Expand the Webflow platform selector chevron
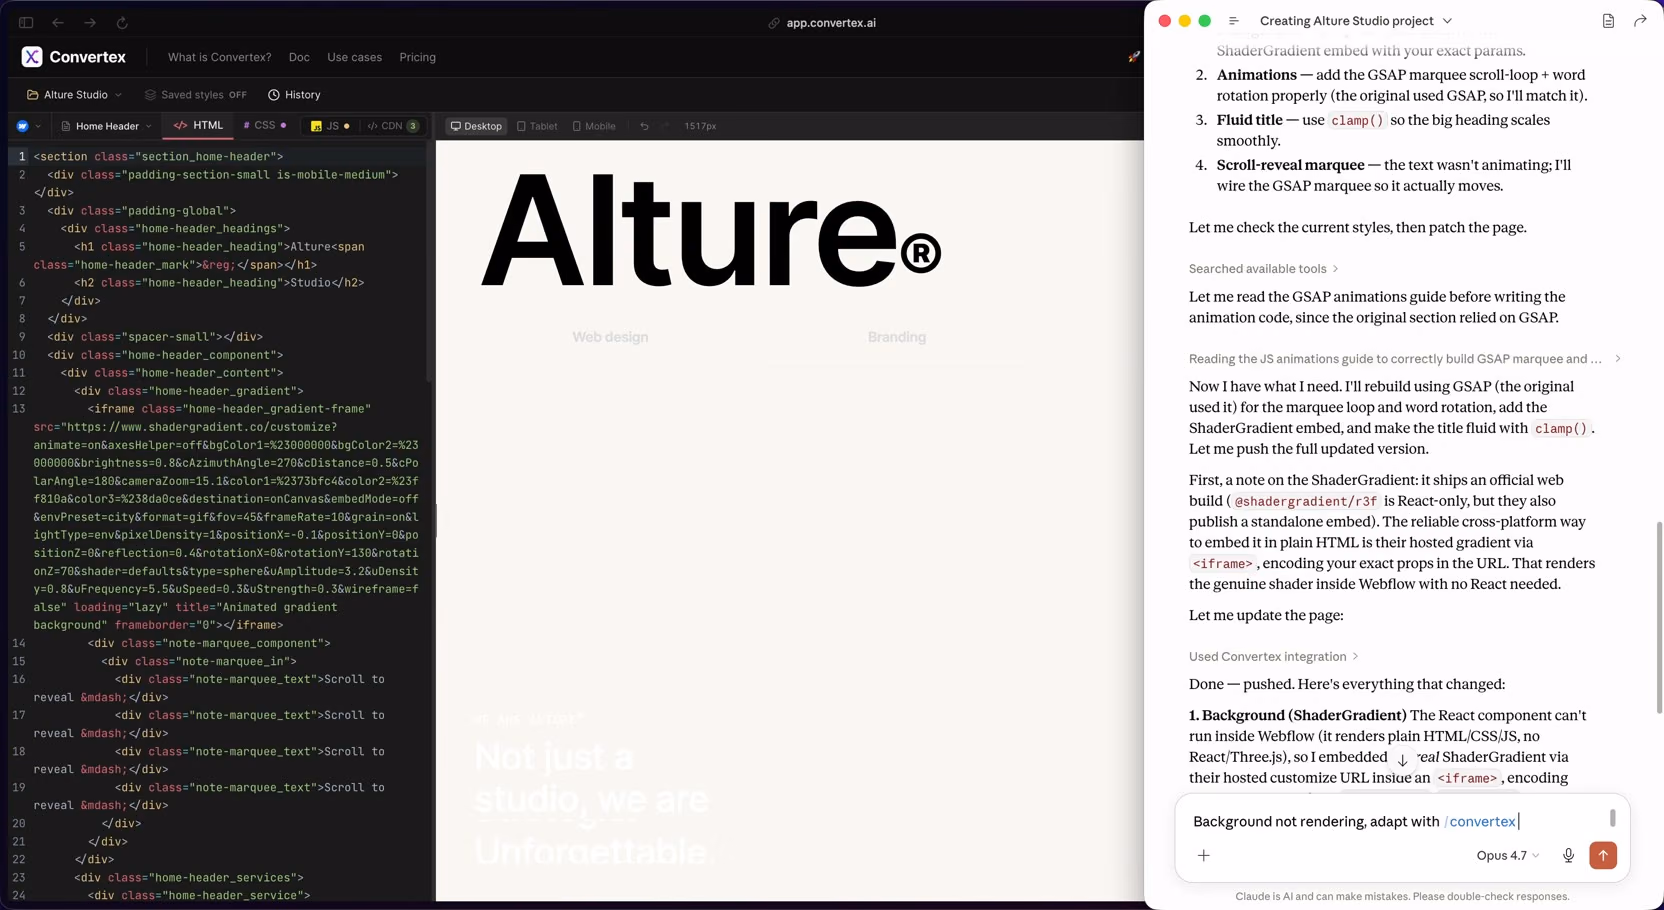Image resolution: width=1664 pixels, height=910 pixels. point(38,126)
